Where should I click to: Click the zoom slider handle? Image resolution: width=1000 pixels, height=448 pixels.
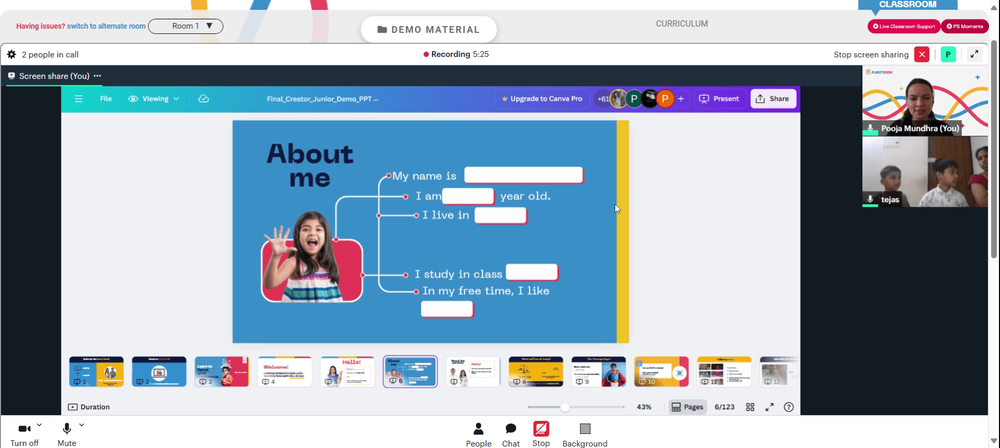[564, 407]
